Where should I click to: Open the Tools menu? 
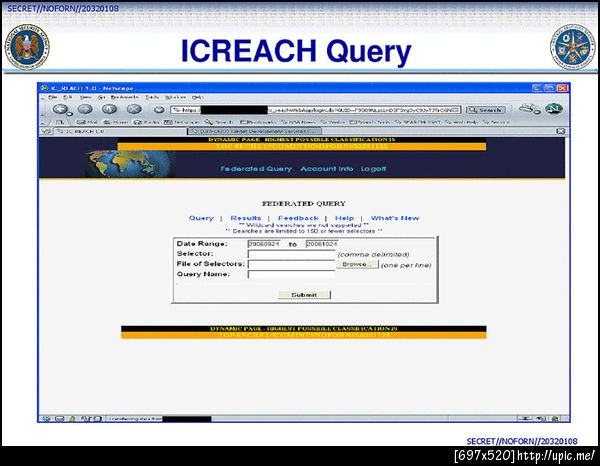pos(152,97)
